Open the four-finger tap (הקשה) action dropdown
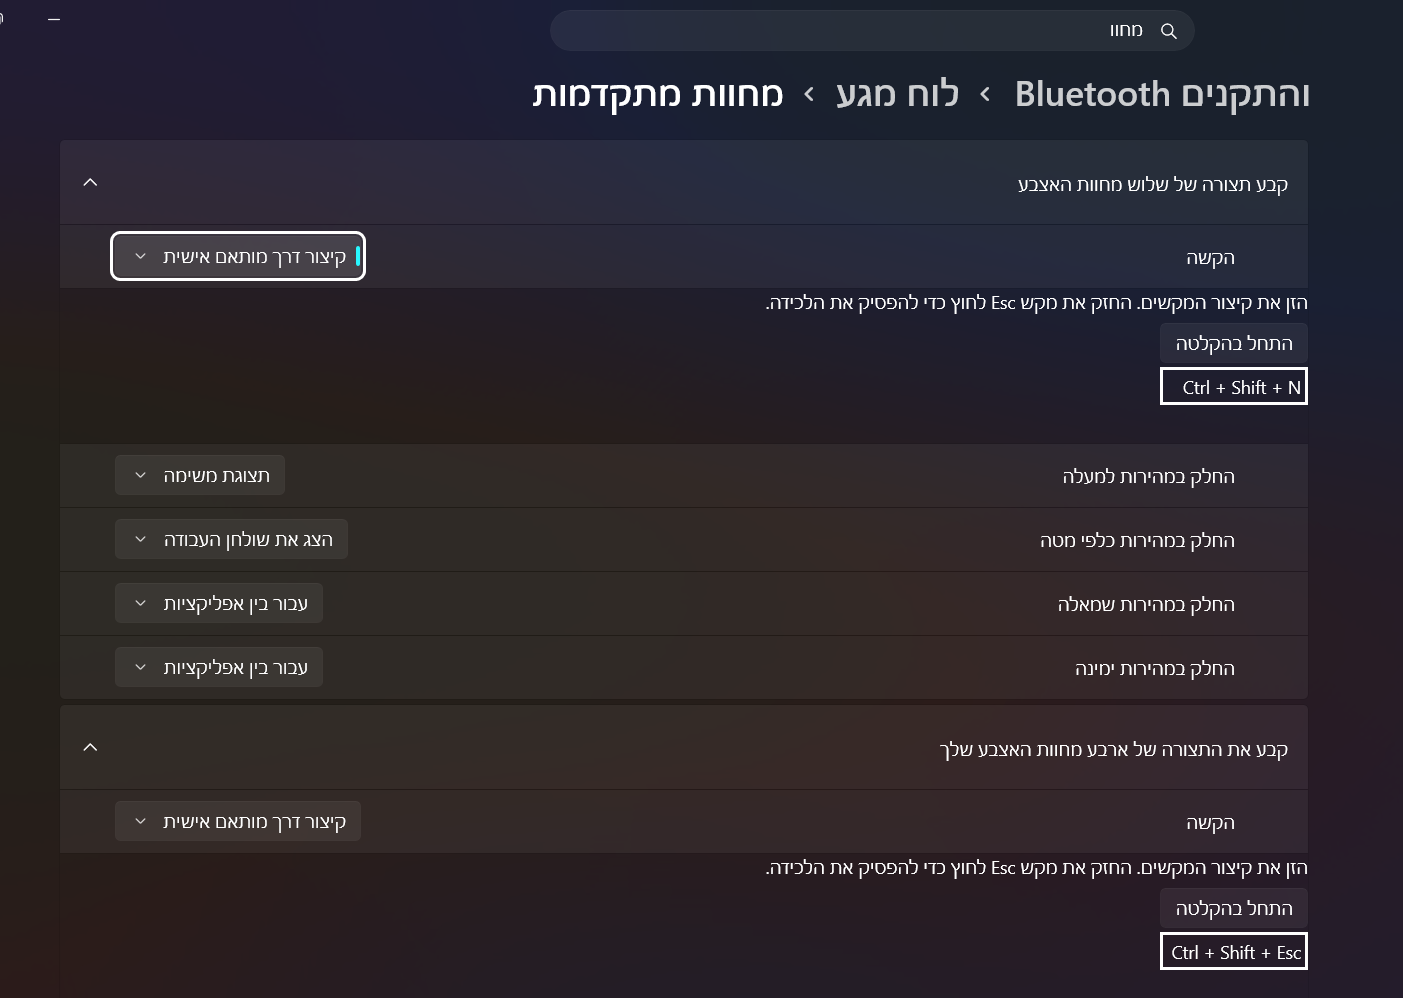This screenshot has height=998, width=1403. point(238,821)
